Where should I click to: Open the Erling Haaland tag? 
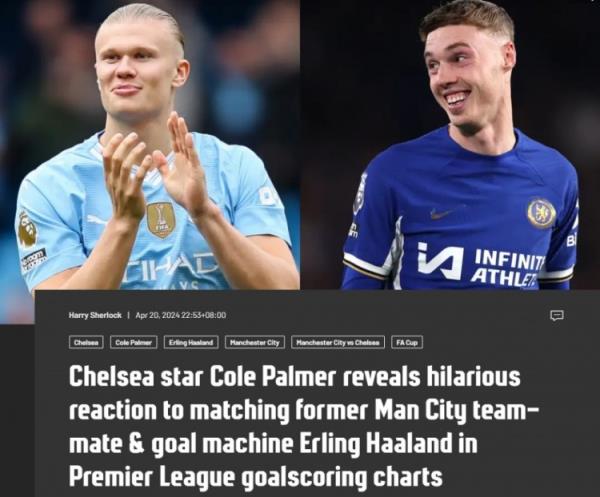pos(191,342)
